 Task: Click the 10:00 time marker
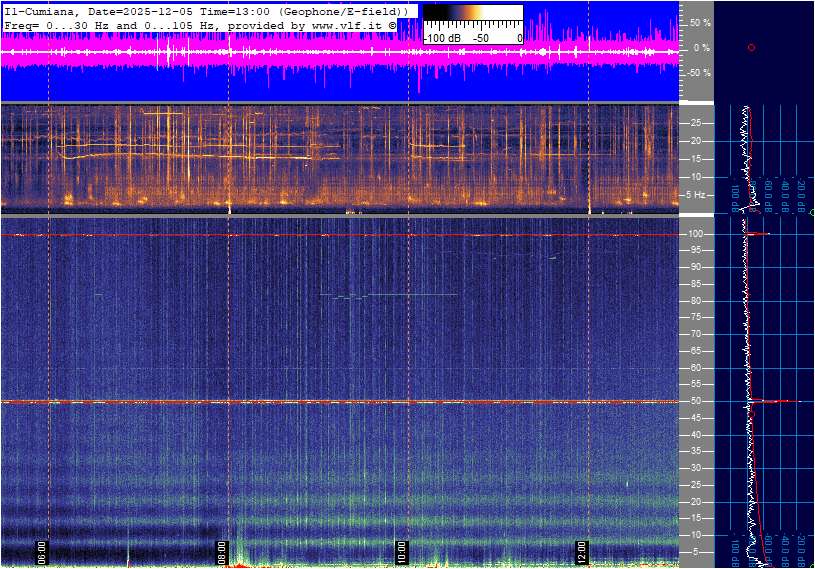401,552
